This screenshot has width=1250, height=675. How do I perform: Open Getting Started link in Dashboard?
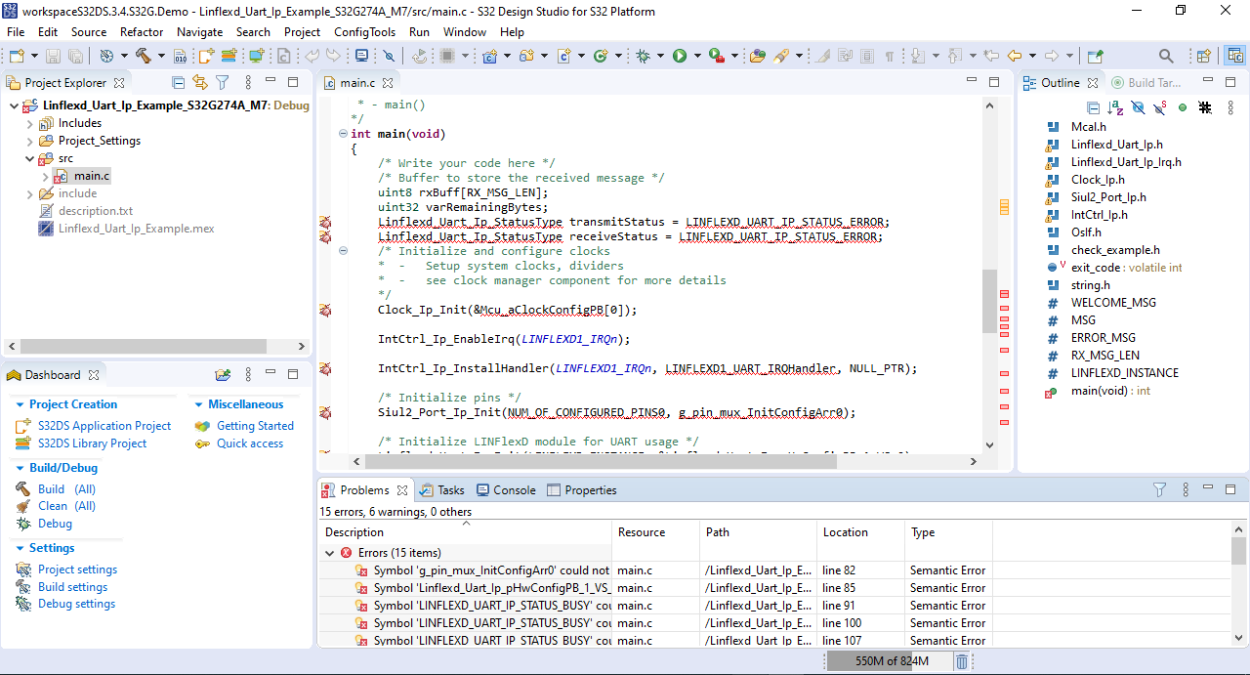pyautogui.click(x=255, y=426)
